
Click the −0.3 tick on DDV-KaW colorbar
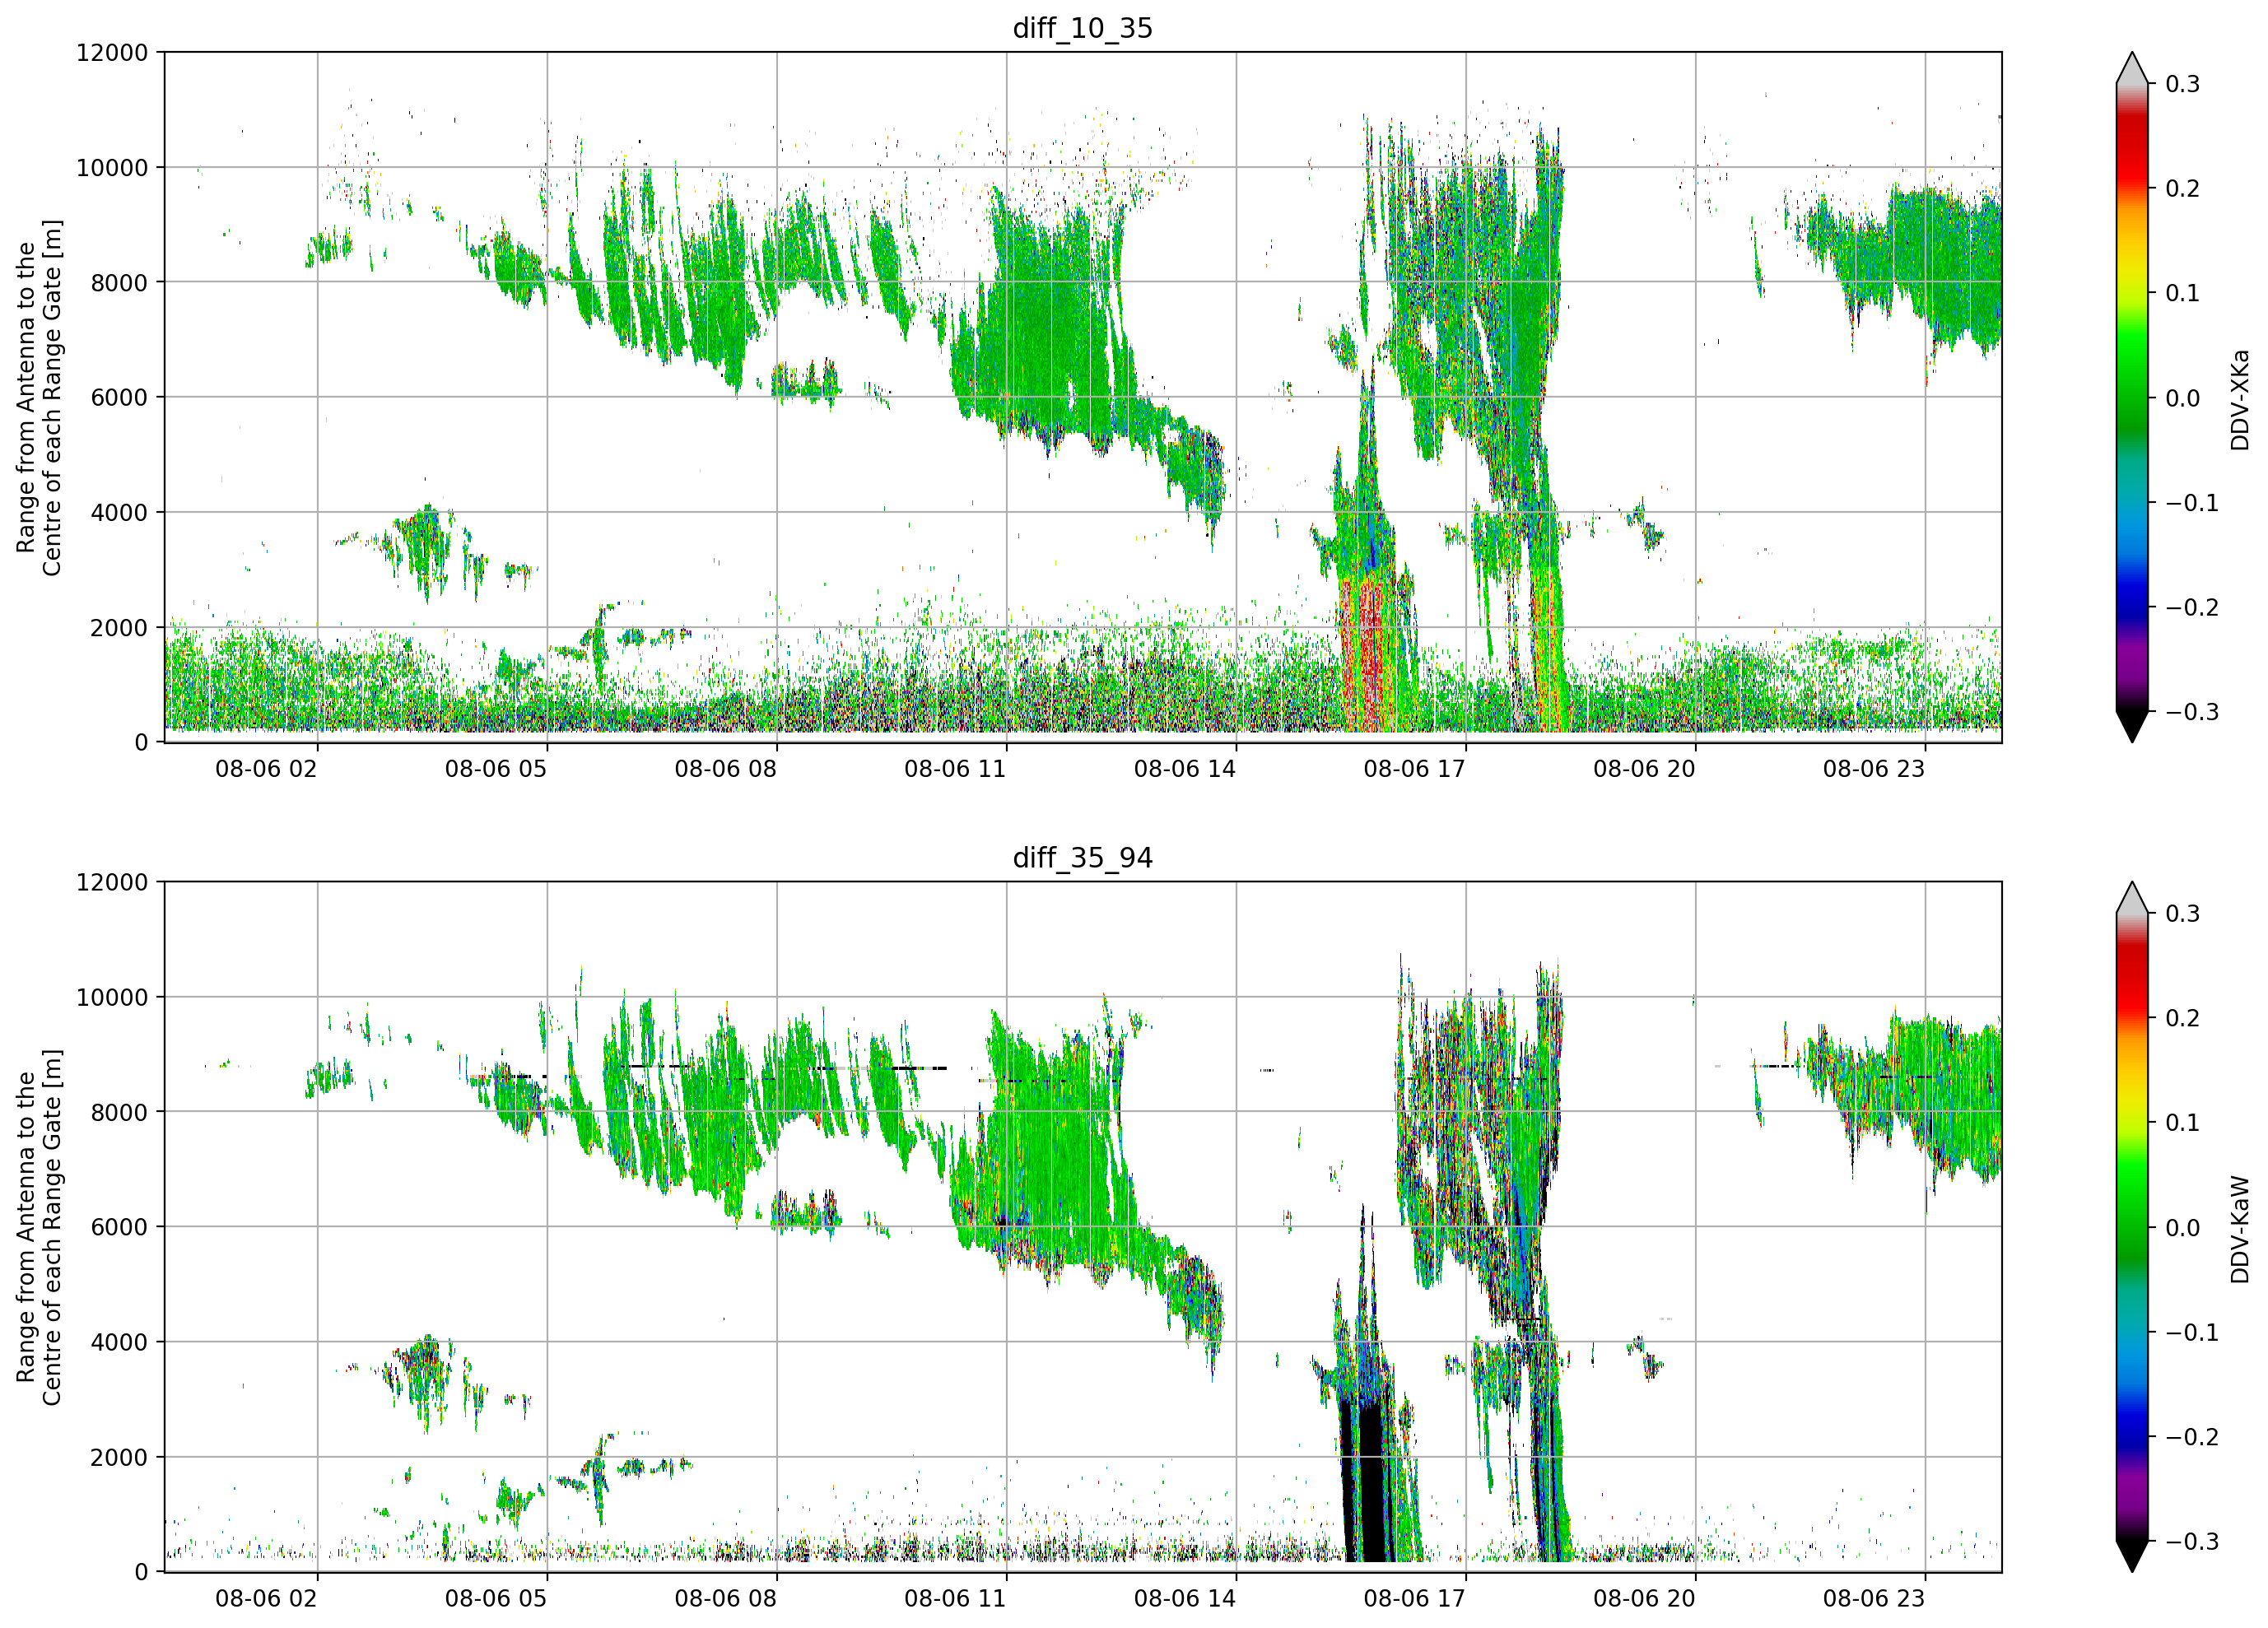(x=2192, y=1541)
